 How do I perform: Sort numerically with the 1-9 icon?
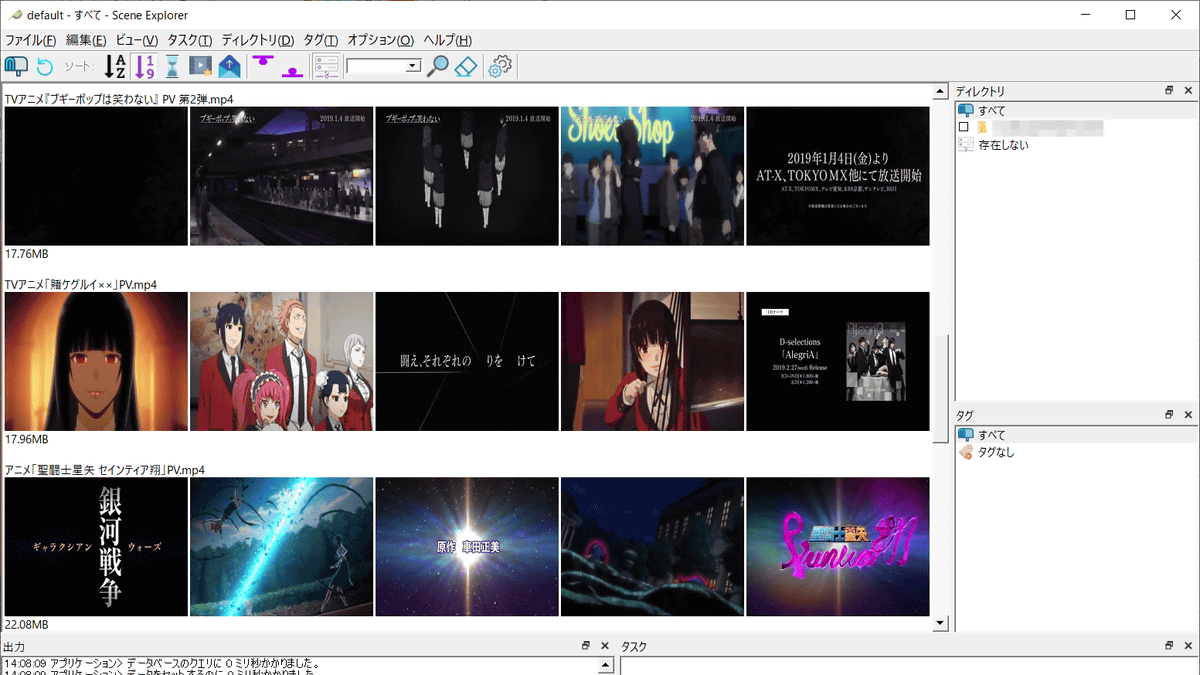144,67
